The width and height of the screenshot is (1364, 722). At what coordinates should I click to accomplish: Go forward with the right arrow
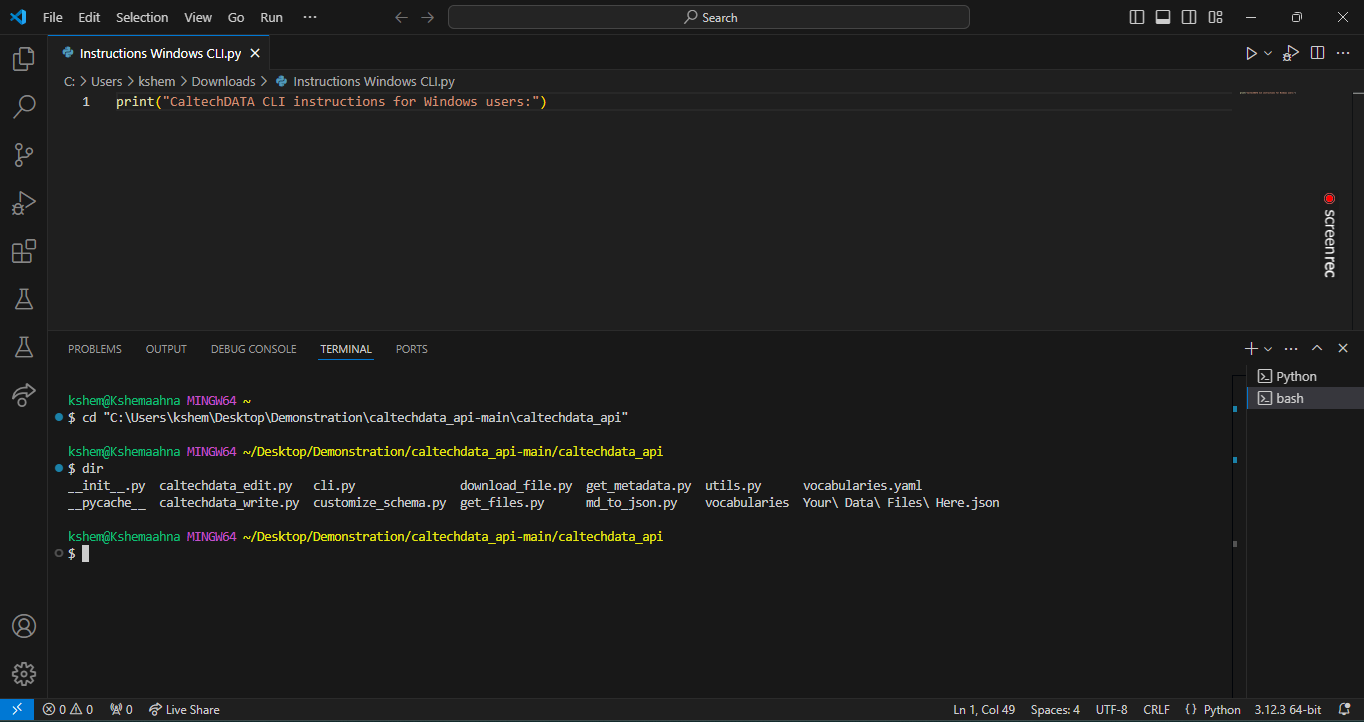click(427, 17)
